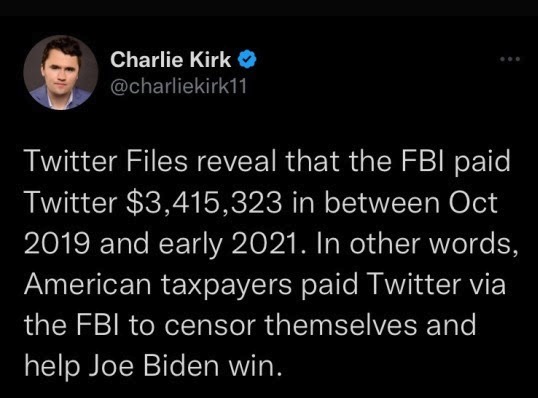Click the Charlie Kirk display name
The height and width of the screenshot is (398, 538).
pyautogui.click(x=171, y=60)
